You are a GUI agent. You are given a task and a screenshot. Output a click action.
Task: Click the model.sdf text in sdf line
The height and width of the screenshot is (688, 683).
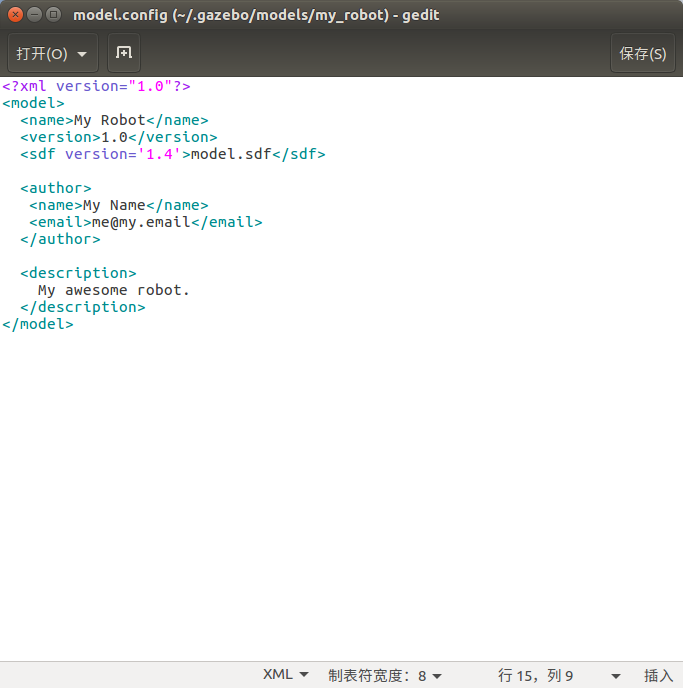231,154
